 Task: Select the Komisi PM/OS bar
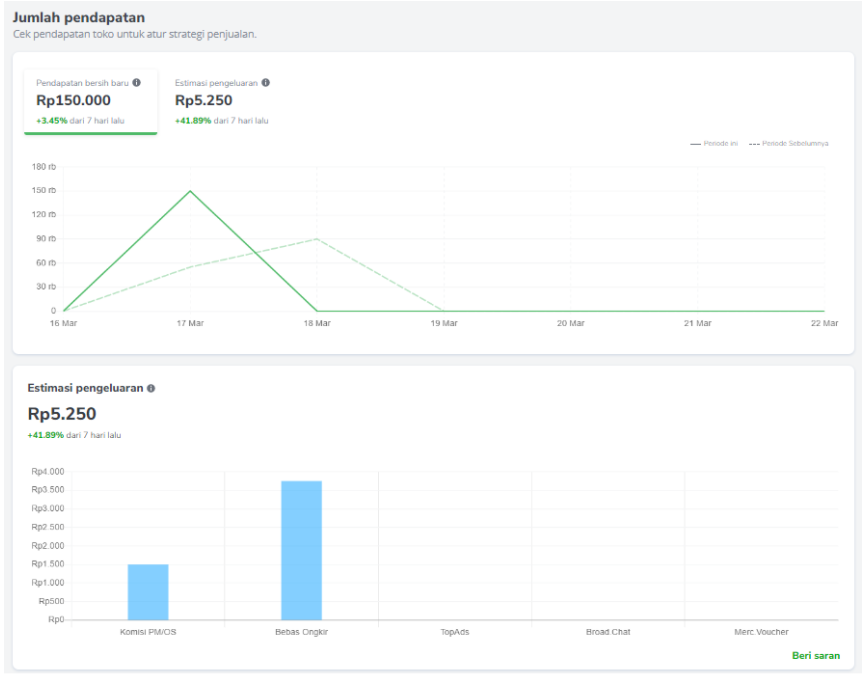tap(148, 592)
